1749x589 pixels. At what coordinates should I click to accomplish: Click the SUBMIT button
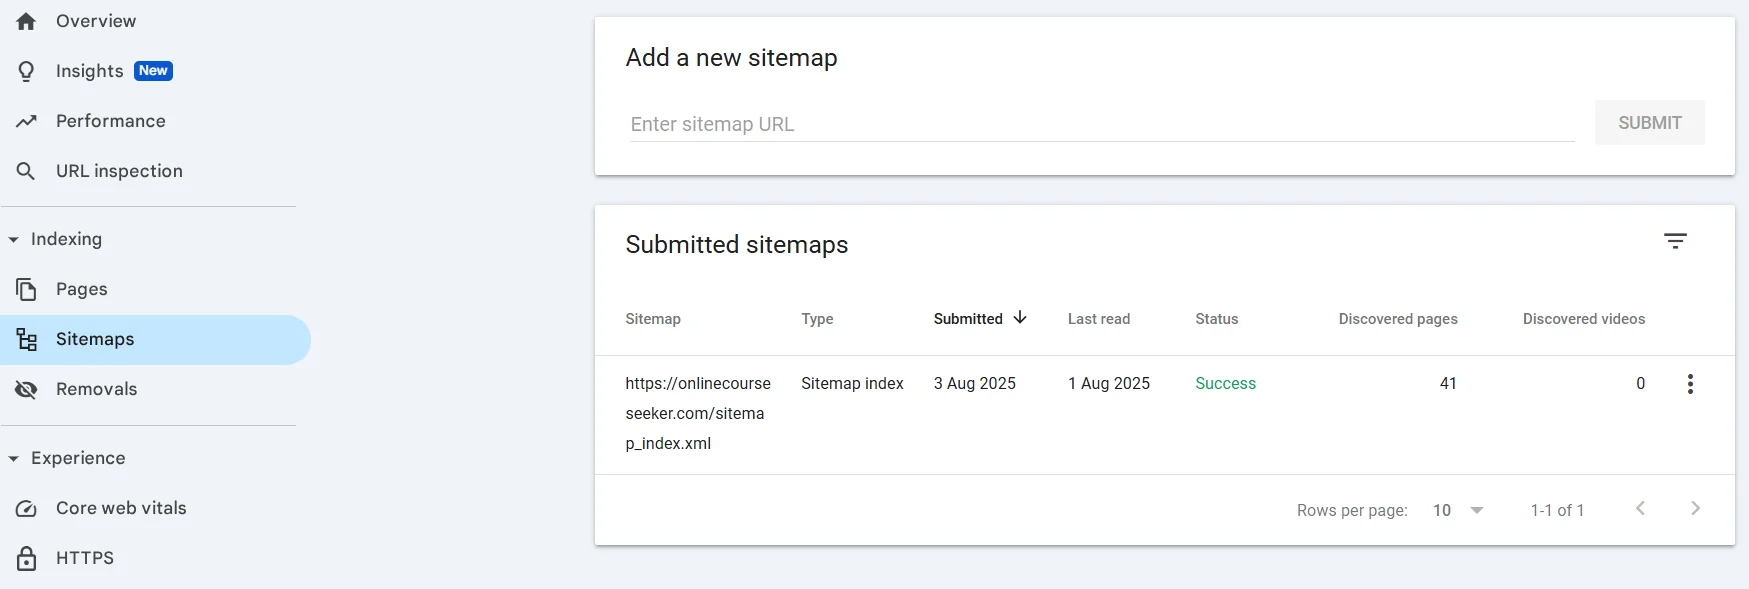(x=1650, y=123)
